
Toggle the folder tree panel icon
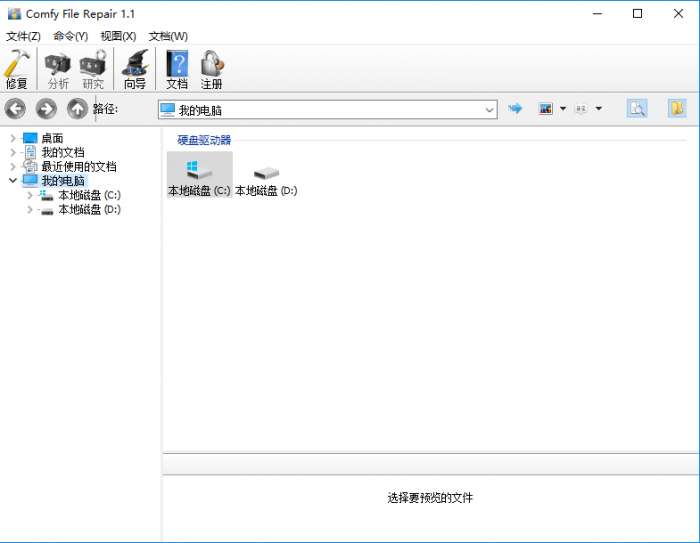click(677, 109)
